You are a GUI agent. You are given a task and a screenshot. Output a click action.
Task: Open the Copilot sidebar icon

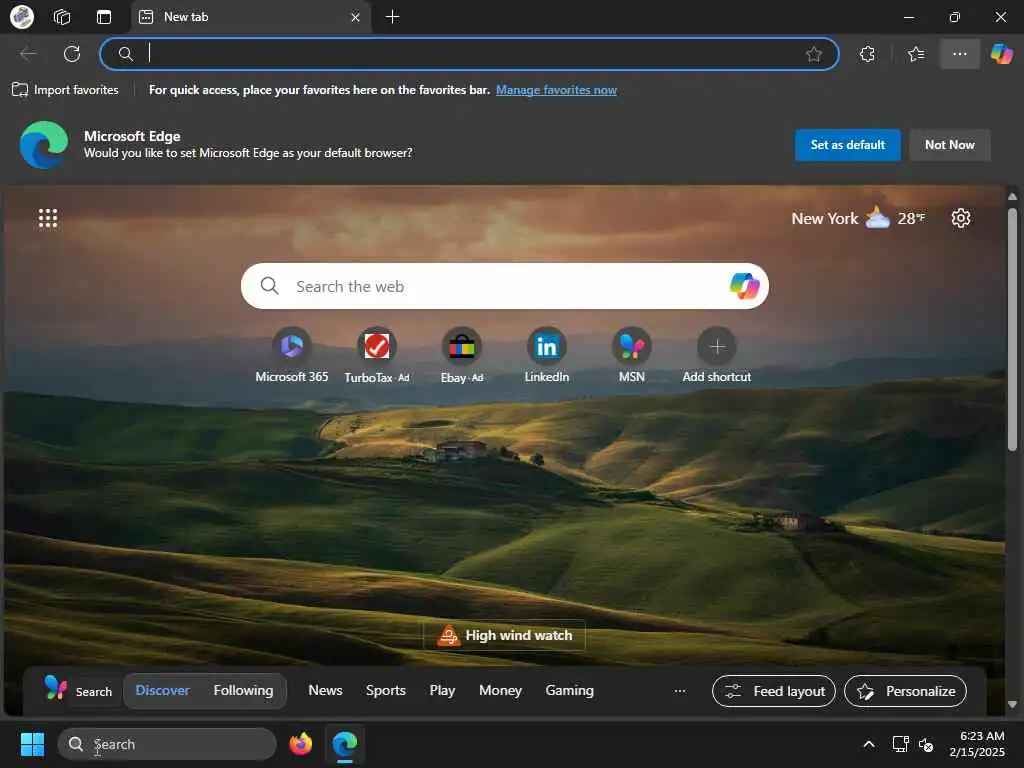click(x=1001, y=54)
